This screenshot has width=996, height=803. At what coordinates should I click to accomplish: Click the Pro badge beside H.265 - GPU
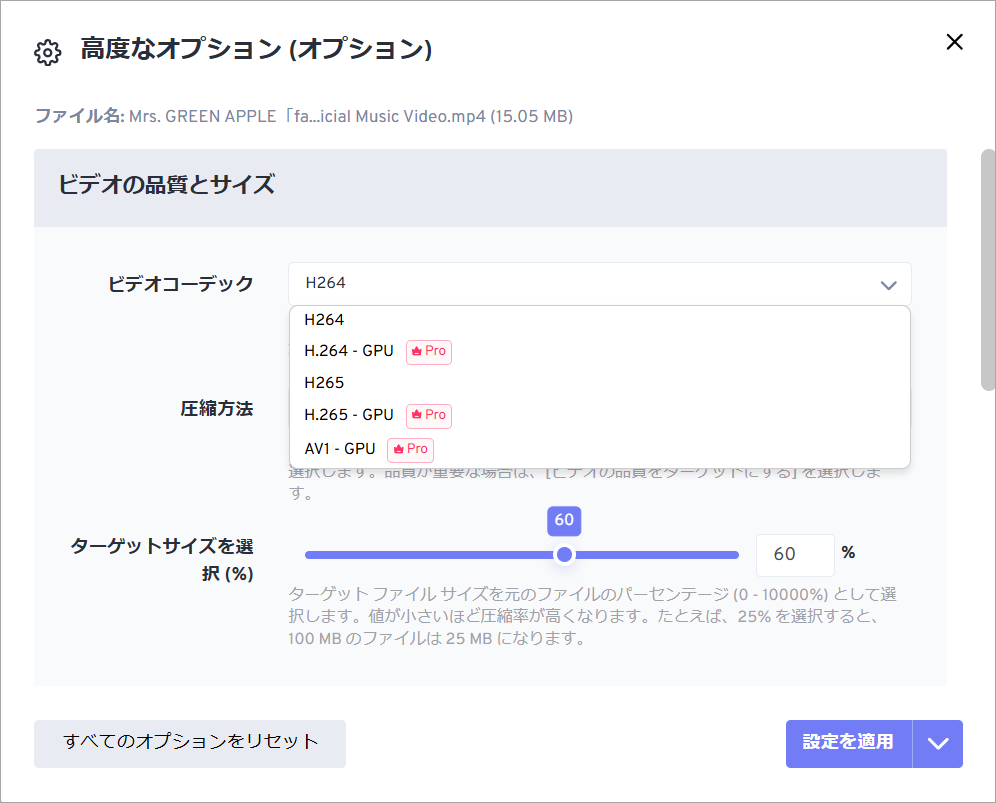[429, 415]
